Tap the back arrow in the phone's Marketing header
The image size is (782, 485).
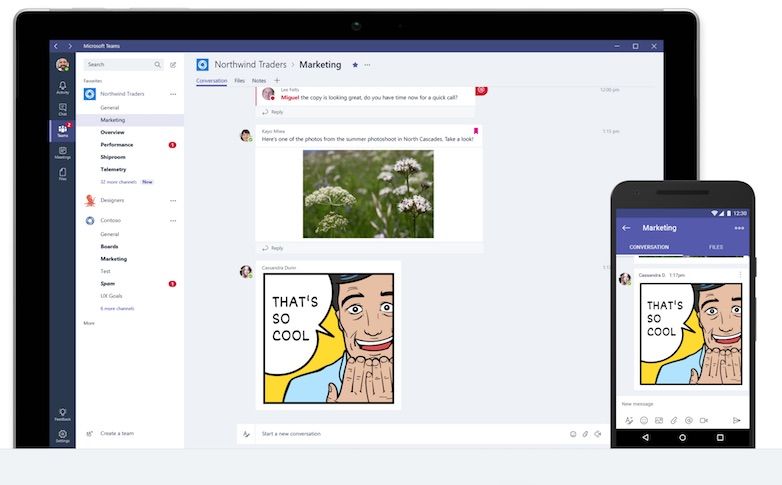pyautogui.click(x=626, y=228)
